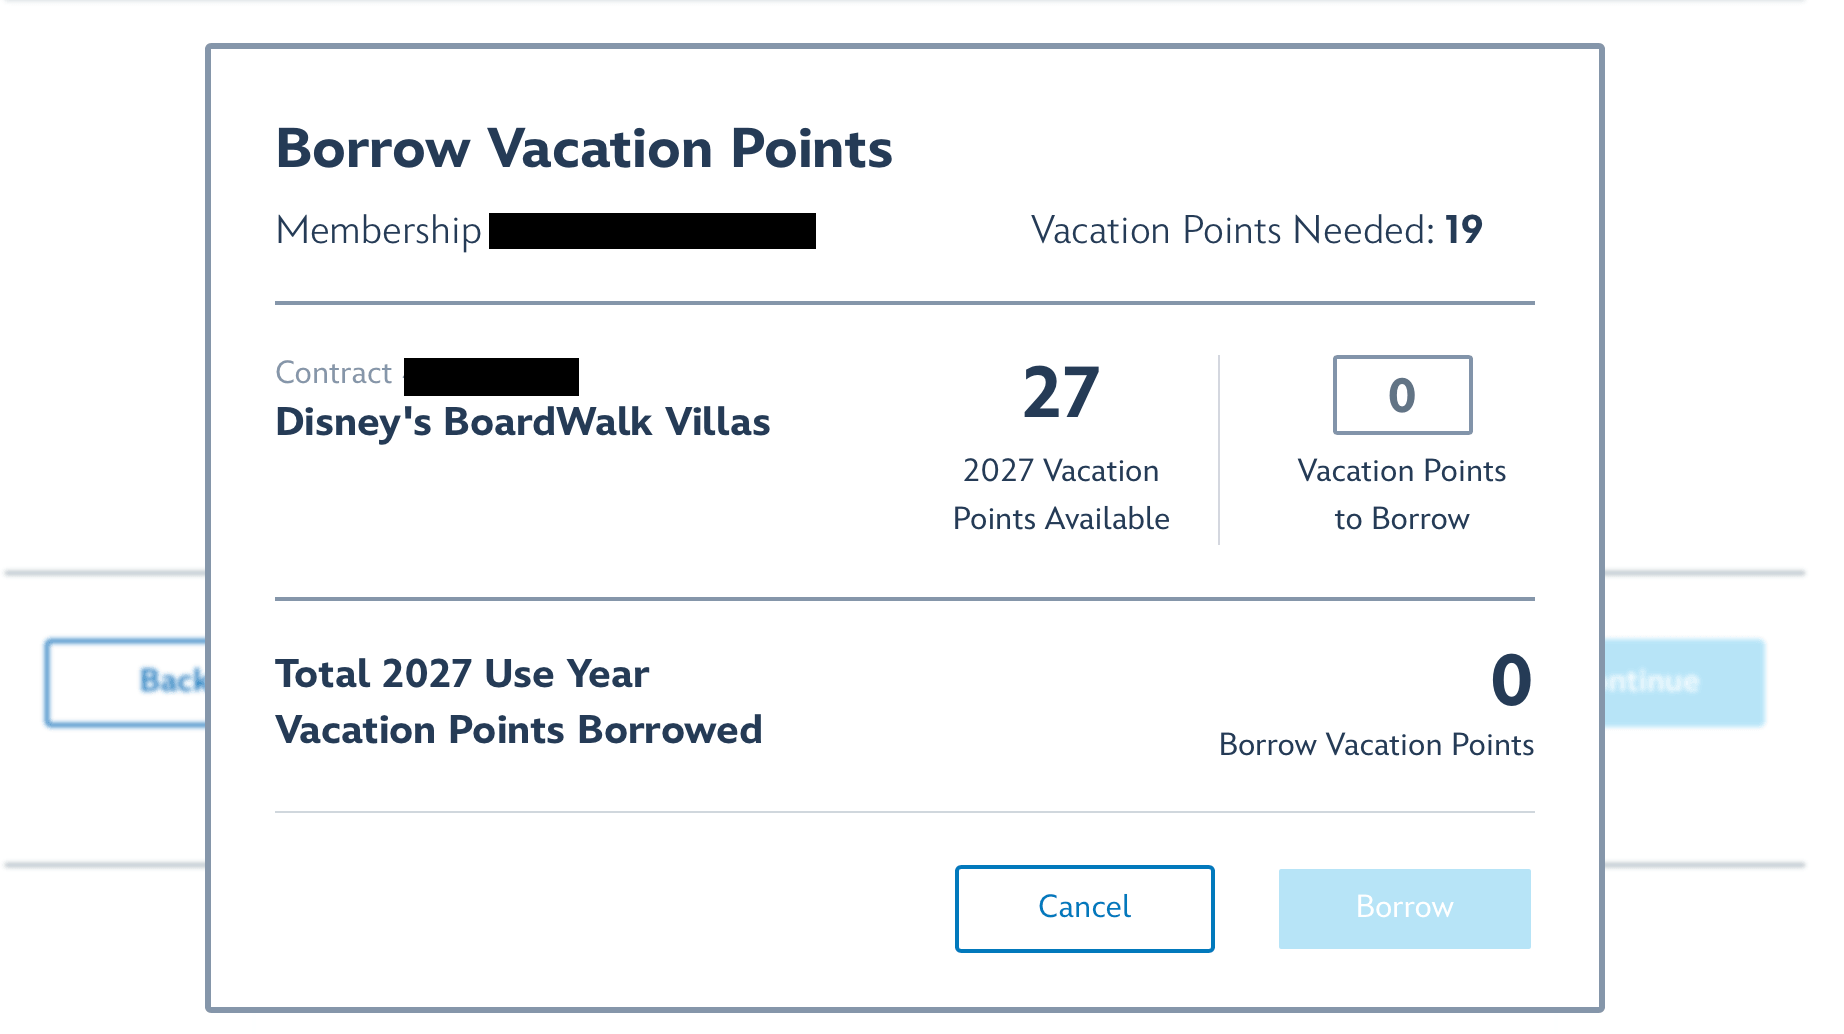Click the gray Contract label
Image resolution: width=1844 pixels, height=1034 pixels.
point(333,373)
